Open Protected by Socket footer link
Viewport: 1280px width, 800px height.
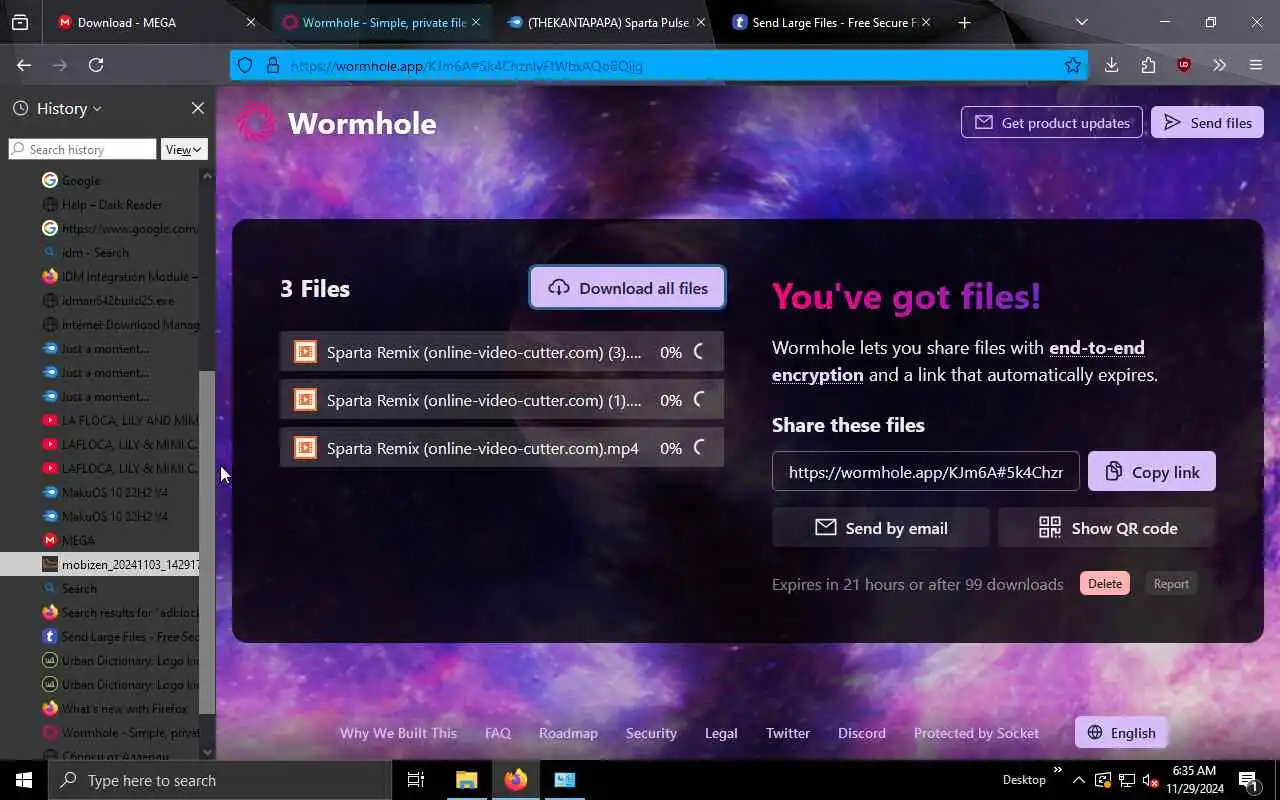pyautogui.click(x=976, y=733)
